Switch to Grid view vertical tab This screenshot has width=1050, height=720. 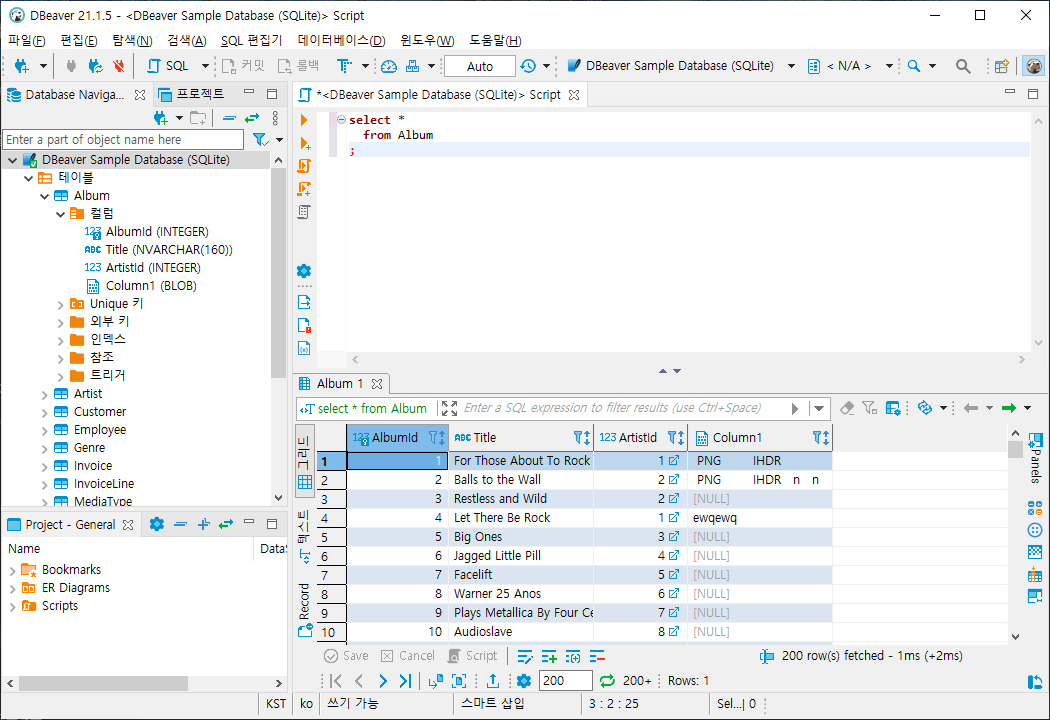(x=305, y=462)
